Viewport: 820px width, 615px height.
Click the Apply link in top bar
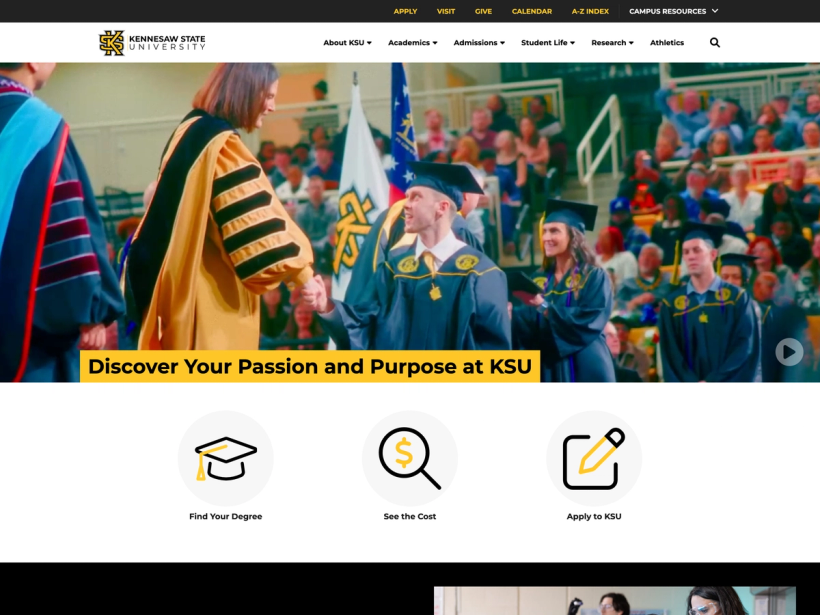pos(405,11)
